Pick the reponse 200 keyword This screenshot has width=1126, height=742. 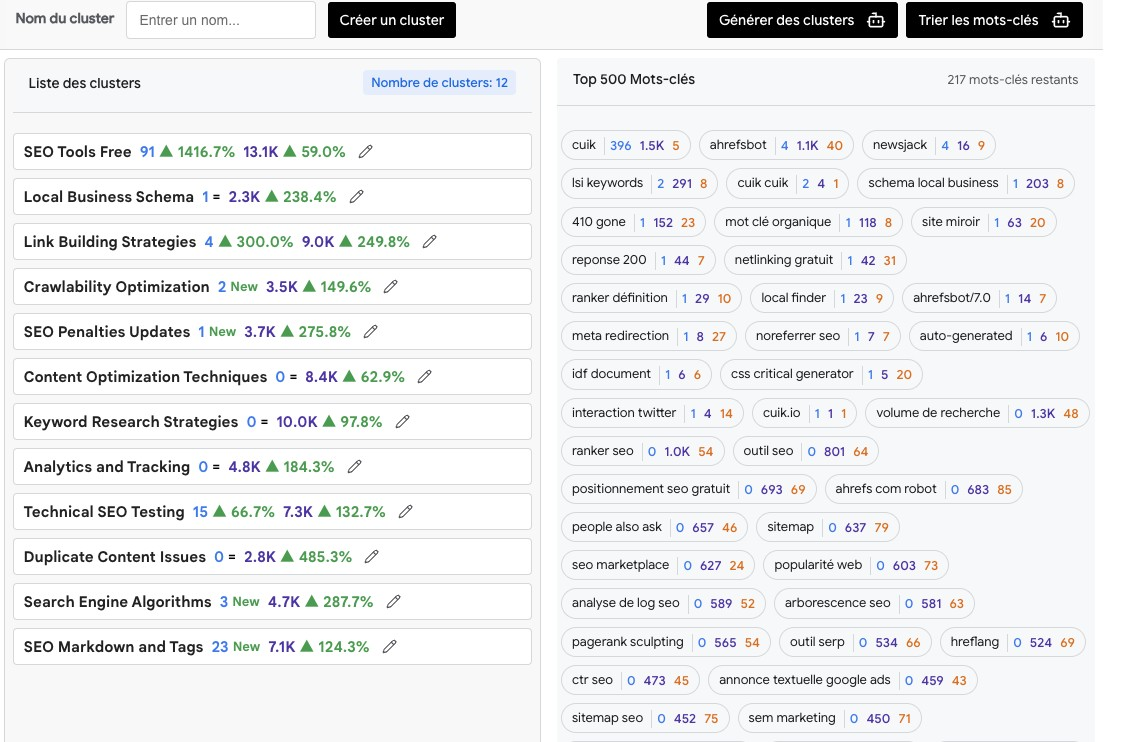coord(638,260)
